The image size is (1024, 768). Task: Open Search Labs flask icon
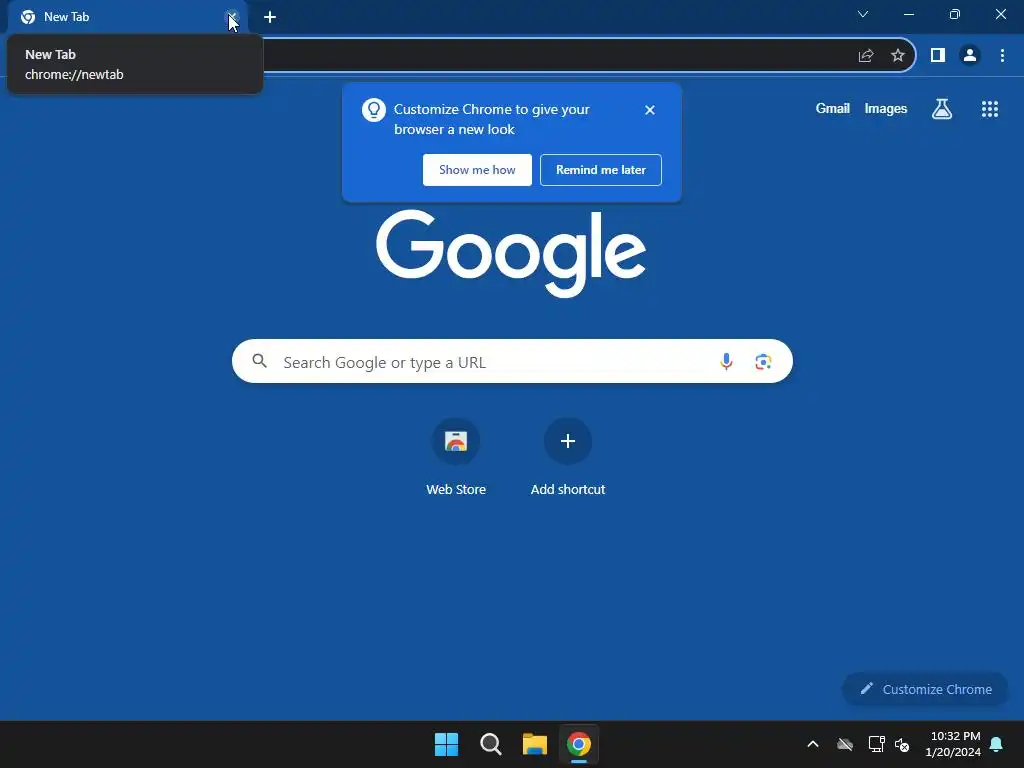coord(942,108)
